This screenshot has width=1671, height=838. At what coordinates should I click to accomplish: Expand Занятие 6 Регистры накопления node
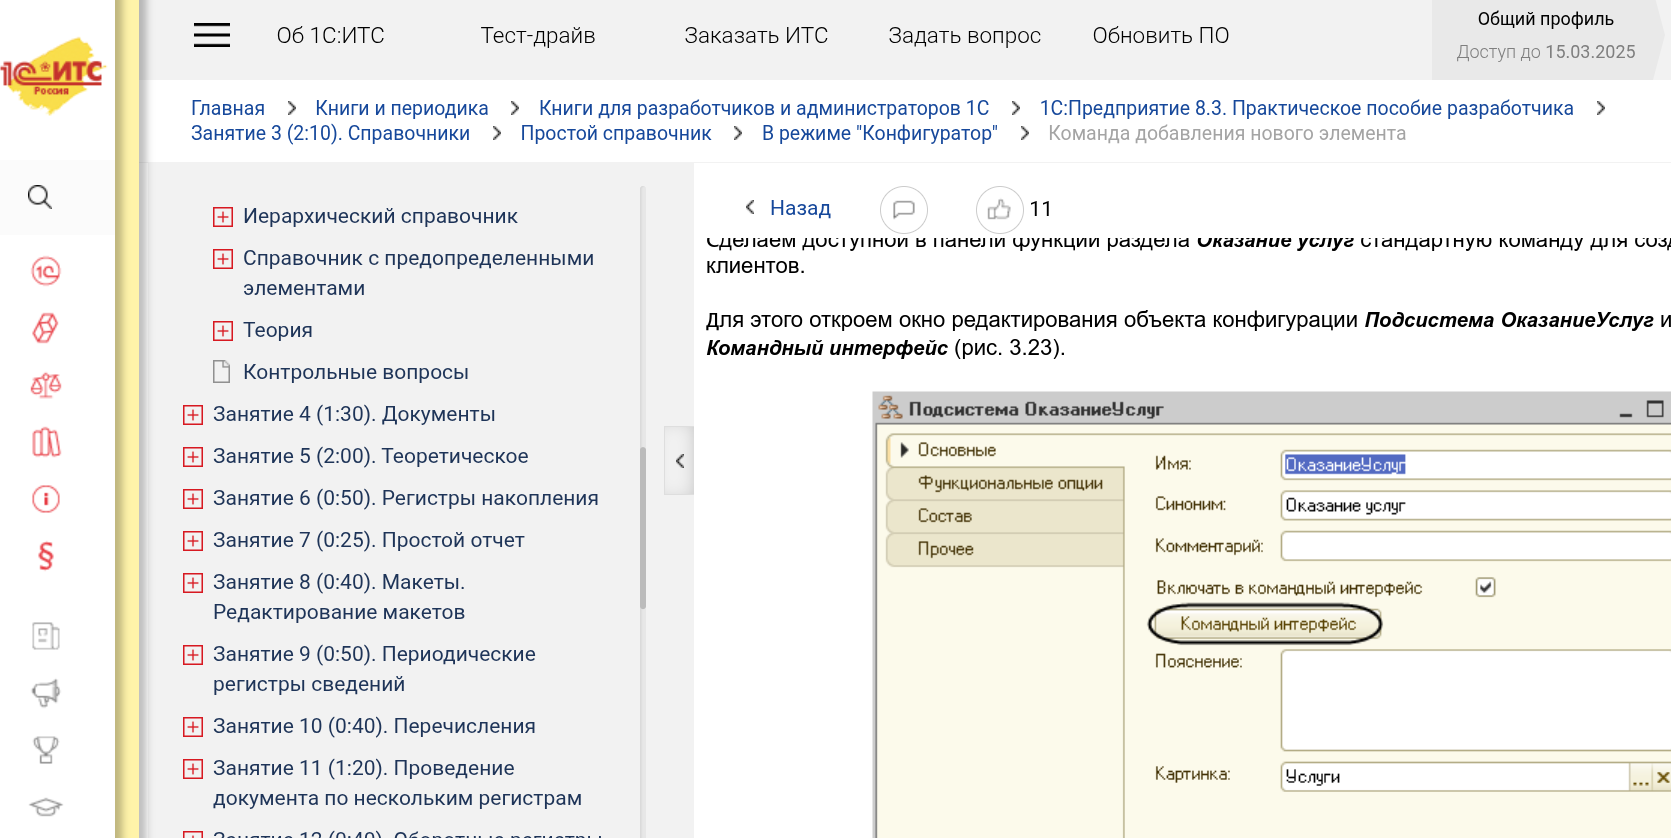pos(193,499)
